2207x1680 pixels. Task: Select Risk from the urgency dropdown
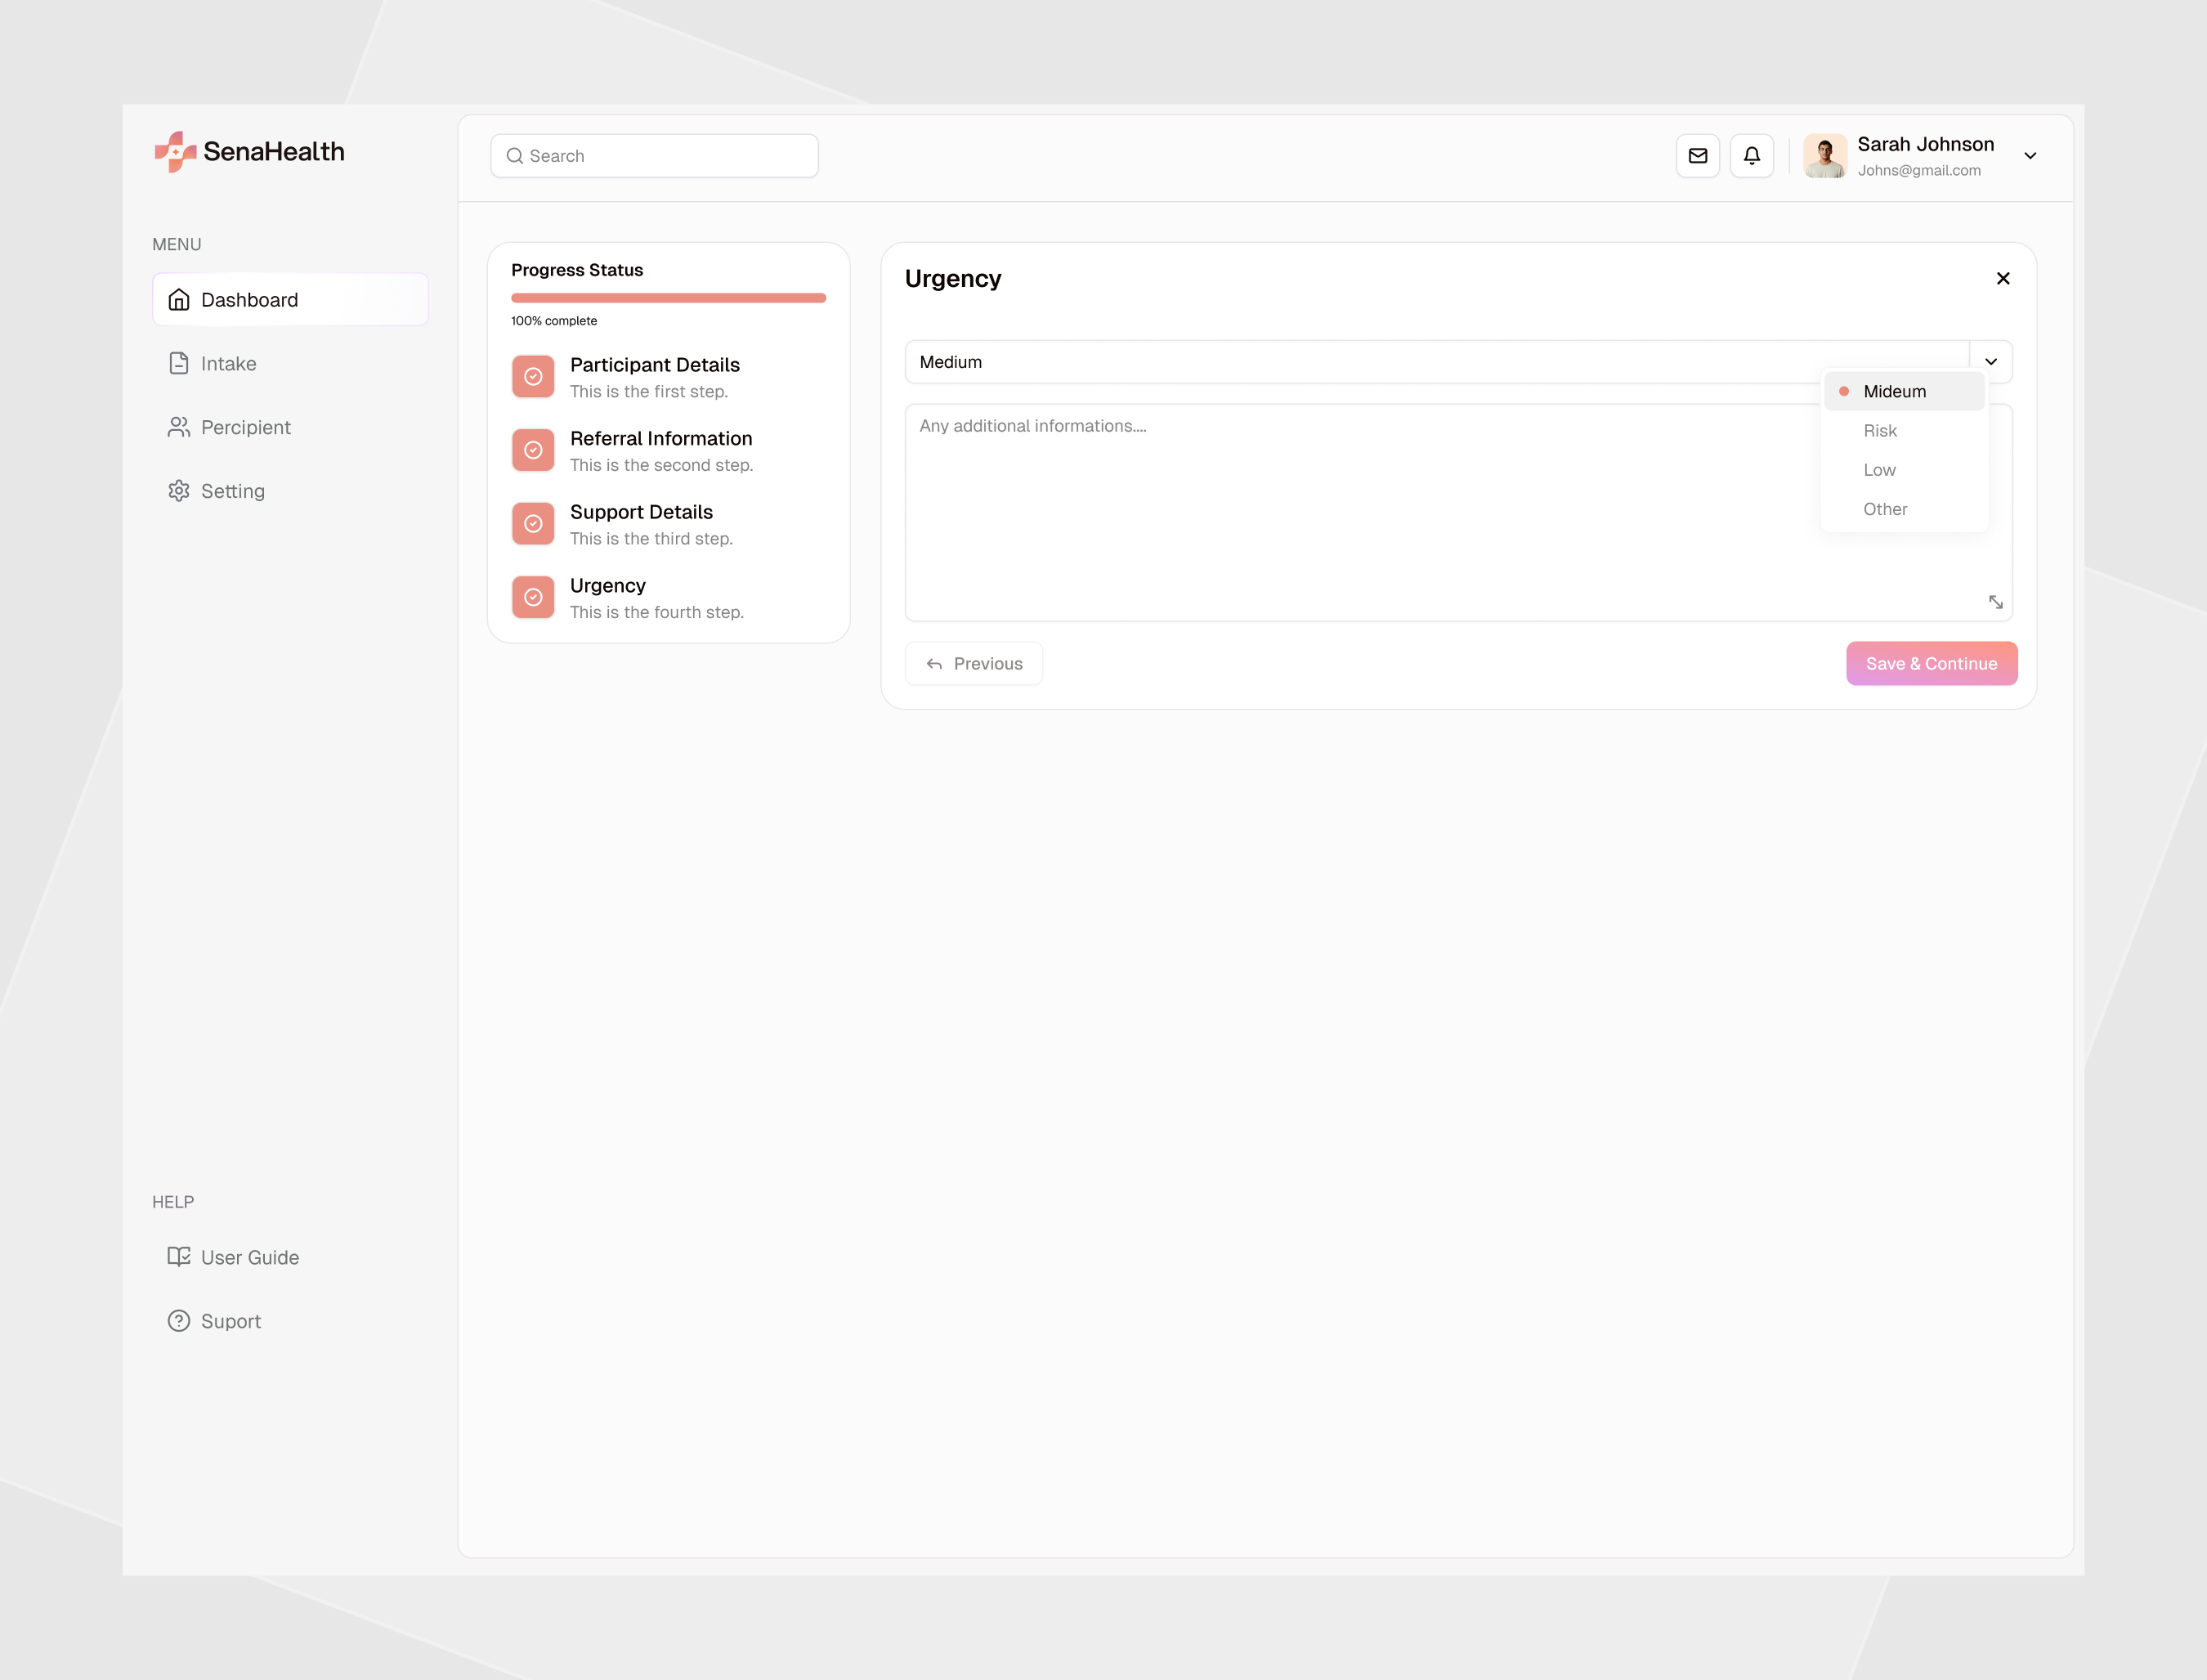pos(1880,430)
